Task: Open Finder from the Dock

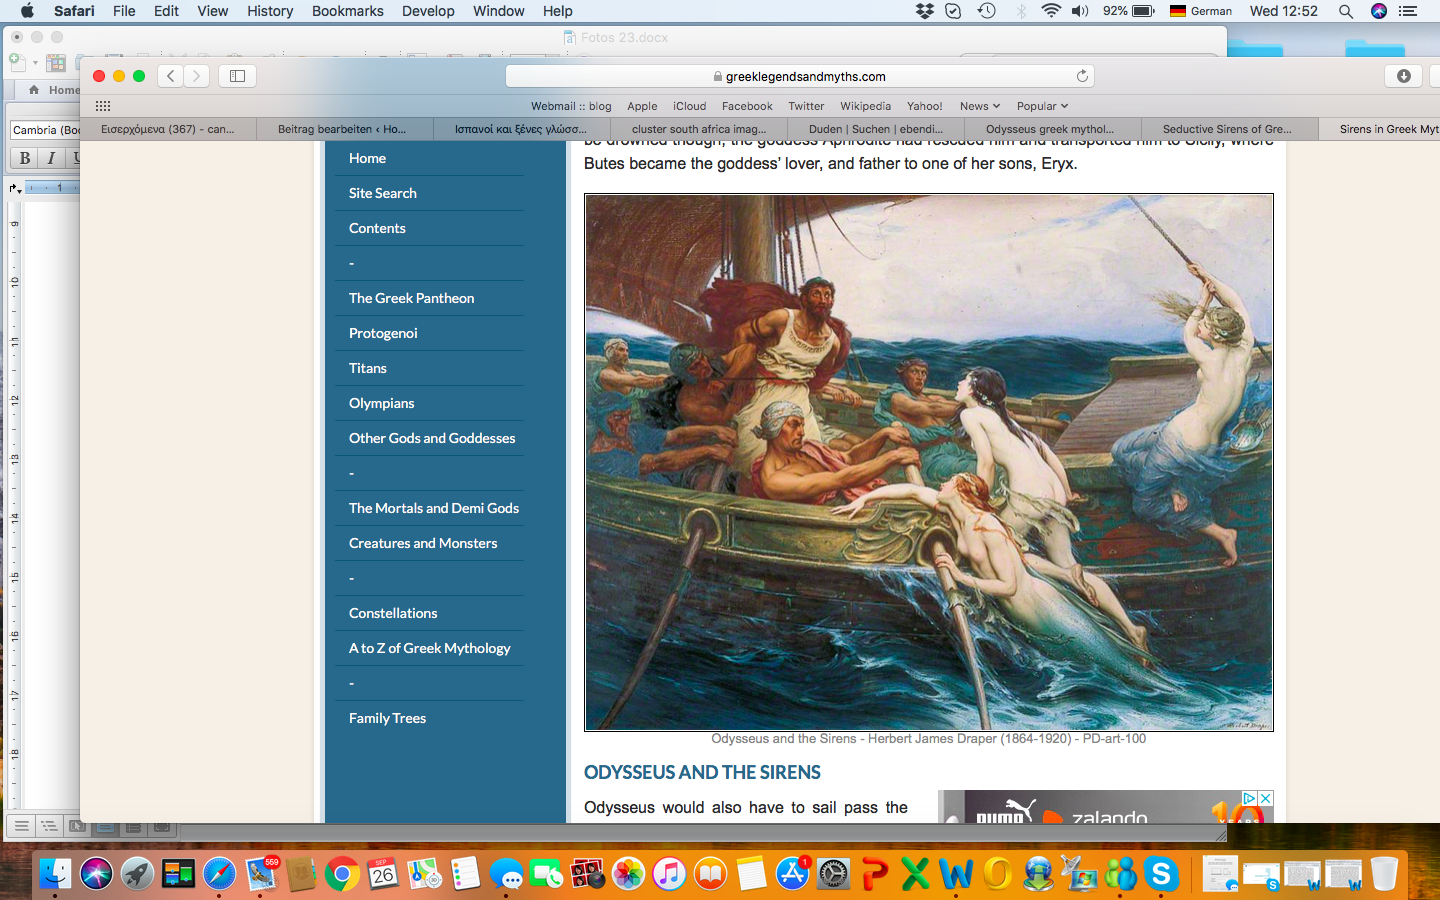Action: 55,874
